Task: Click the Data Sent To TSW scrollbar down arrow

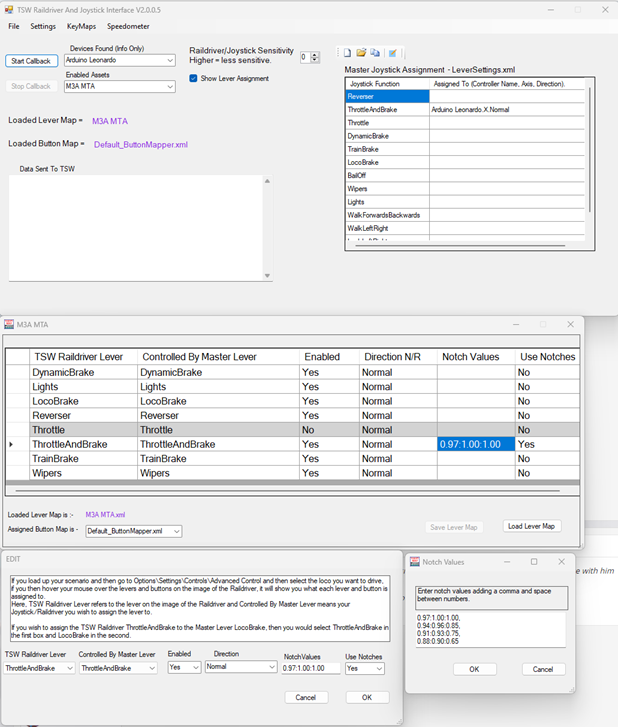Action: (268, 275)
